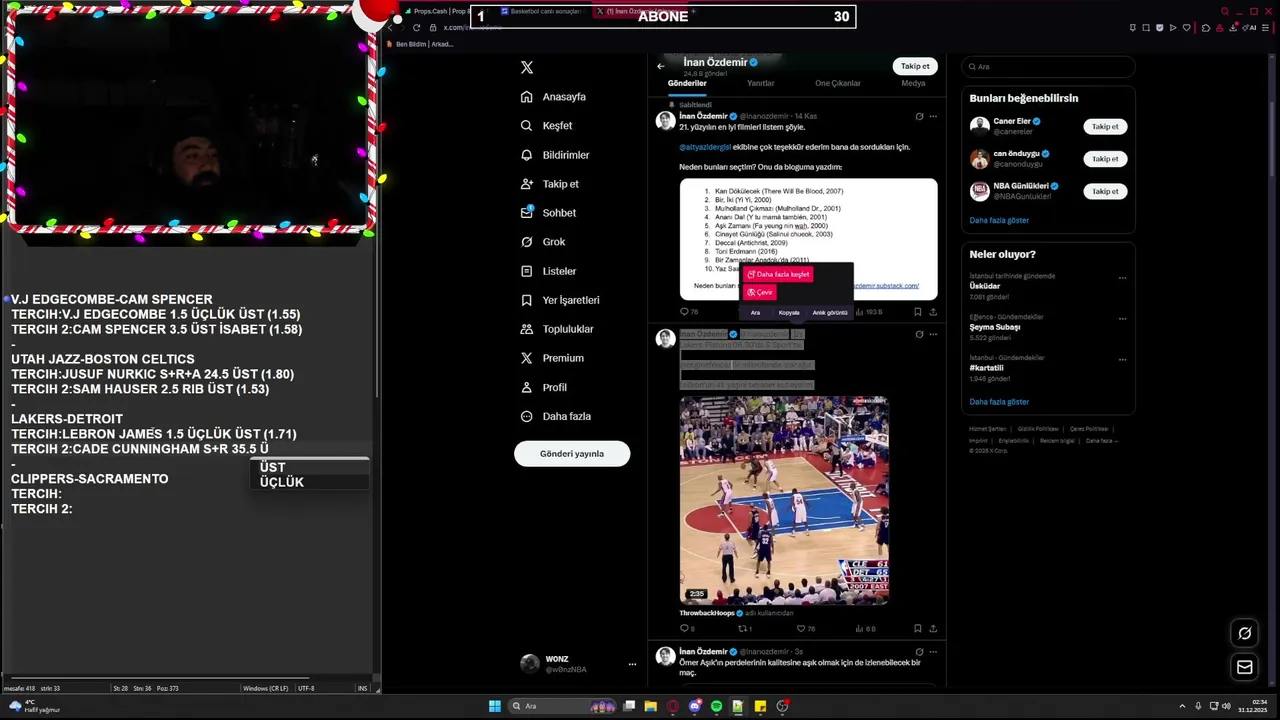Switch to Gönderiler tab
This screenshot has width=1280, height=720.
tap(687, 84)
